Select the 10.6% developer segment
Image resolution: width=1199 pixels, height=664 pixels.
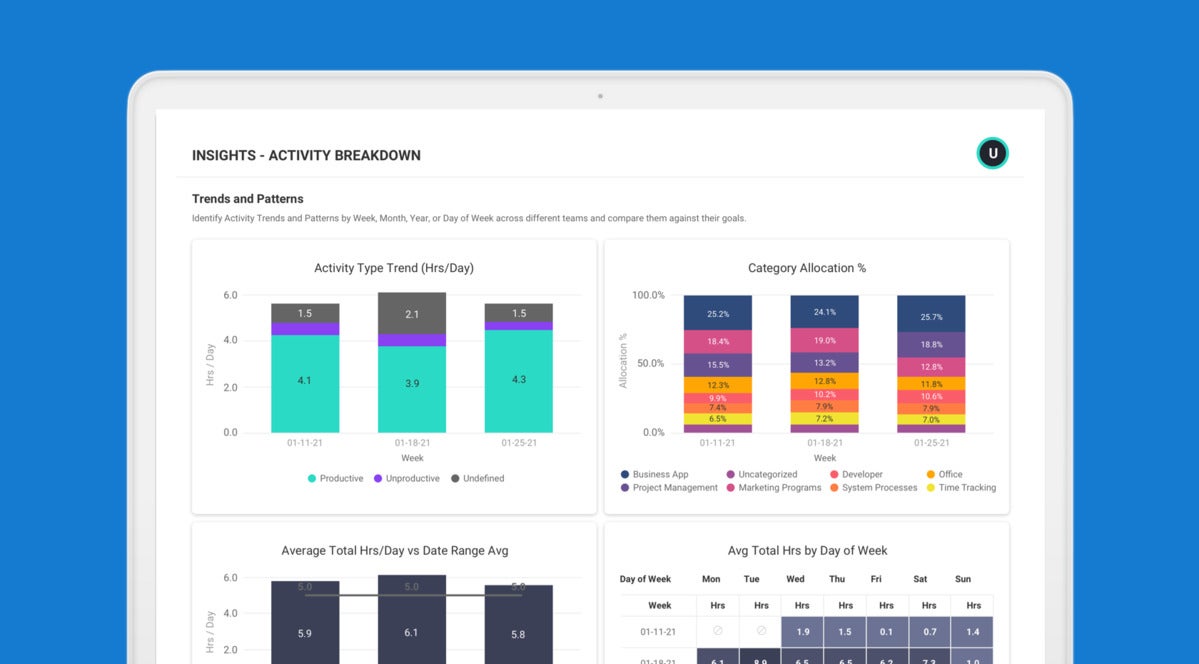[x=931, y=396]
